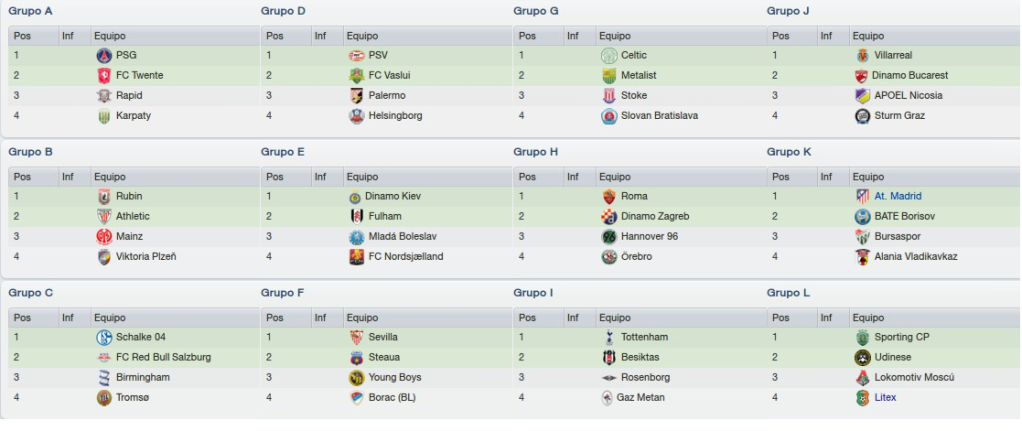
Task: Click the Inf column header in Grupo L
Action: [826, 318]
